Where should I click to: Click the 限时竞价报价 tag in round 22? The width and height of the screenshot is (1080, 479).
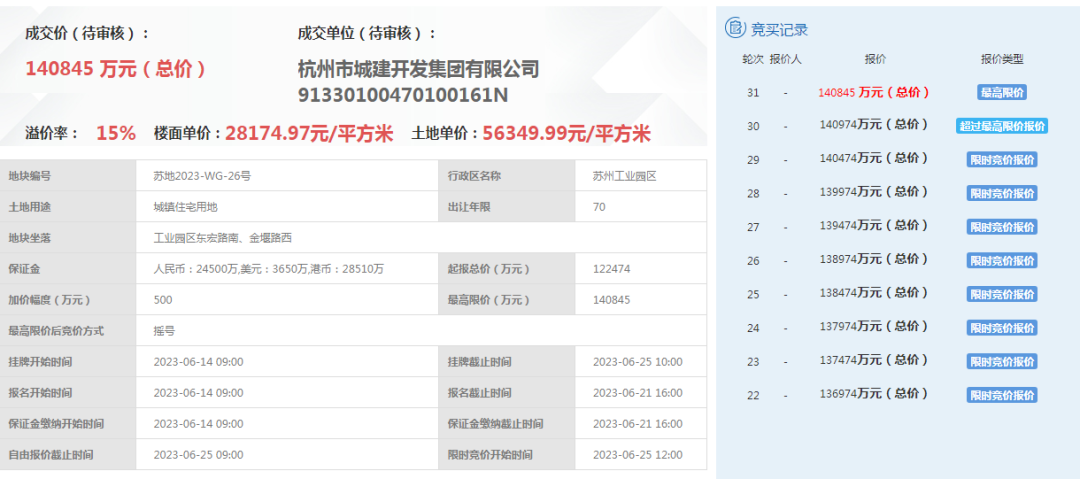[1002, 395]
